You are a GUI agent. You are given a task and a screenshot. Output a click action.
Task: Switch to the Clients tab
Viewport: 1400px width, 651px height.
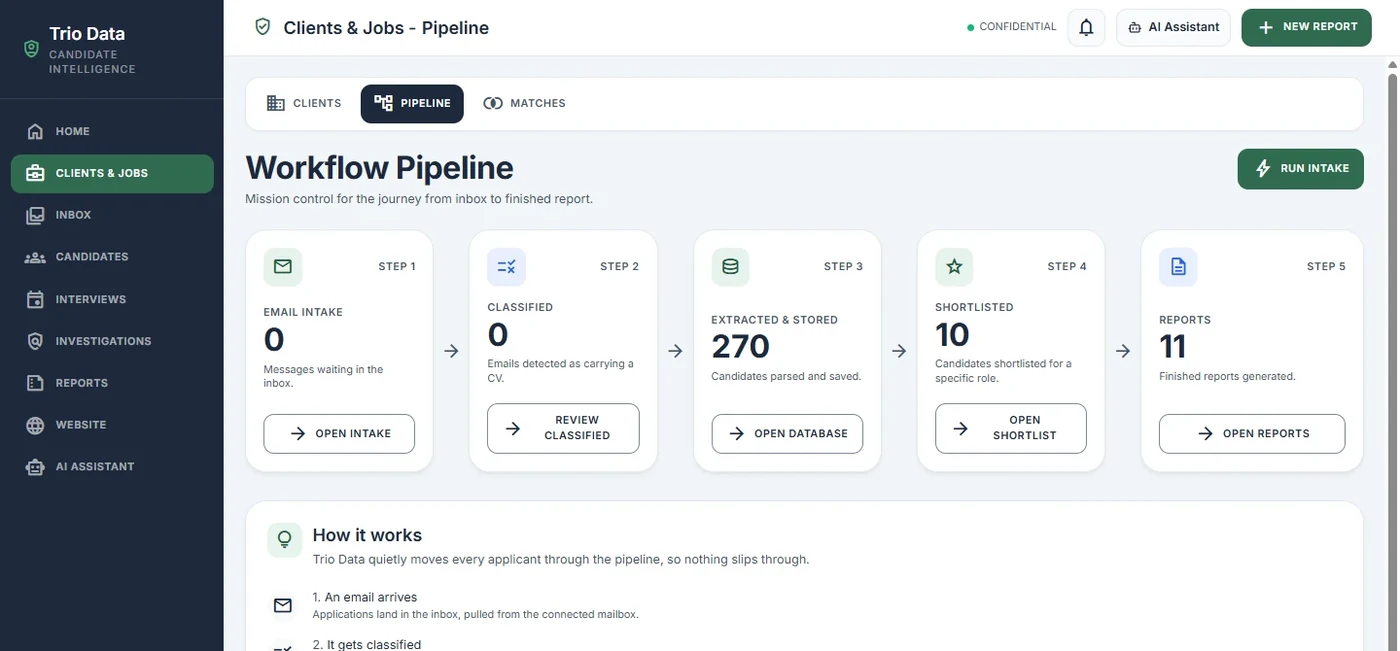click(304, 103)
